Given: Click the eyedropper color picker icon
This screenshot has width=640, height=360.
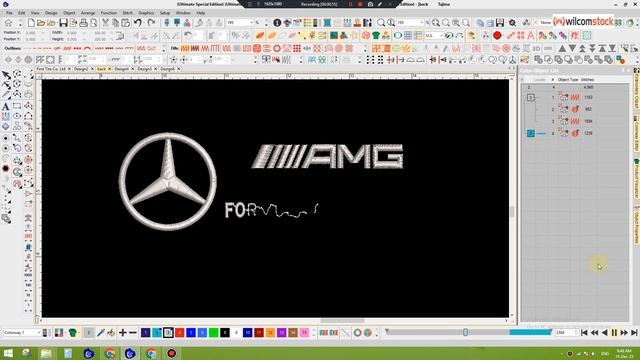Looking at the screenshot, I should 100,333.
